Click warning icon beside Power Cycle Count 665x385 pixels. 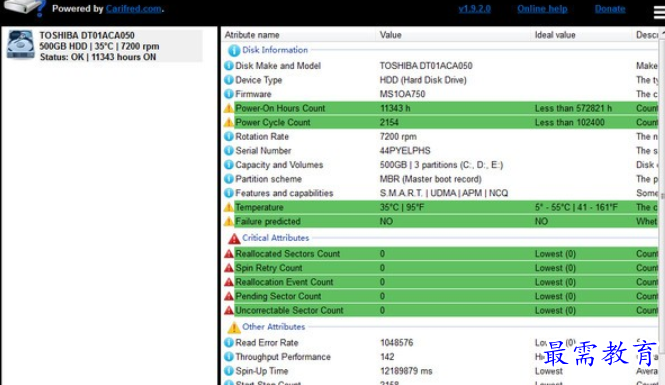coord(229,122)
